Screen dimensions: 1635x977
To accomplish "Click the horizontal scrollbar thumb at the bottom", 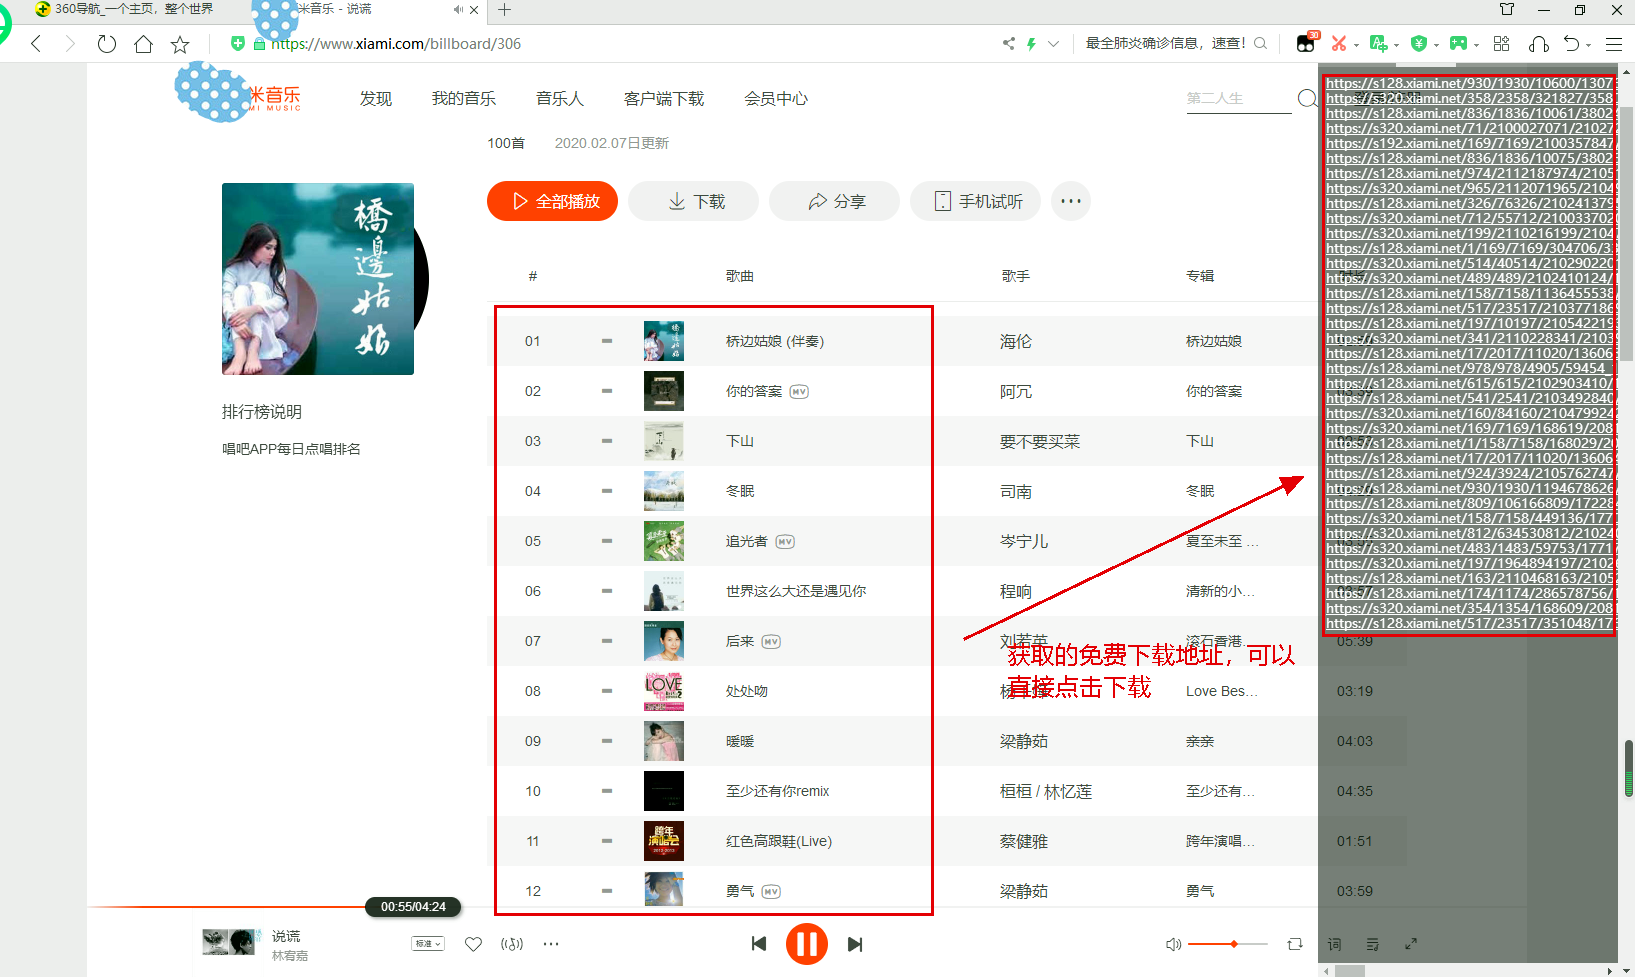I will coord(1350,970).
